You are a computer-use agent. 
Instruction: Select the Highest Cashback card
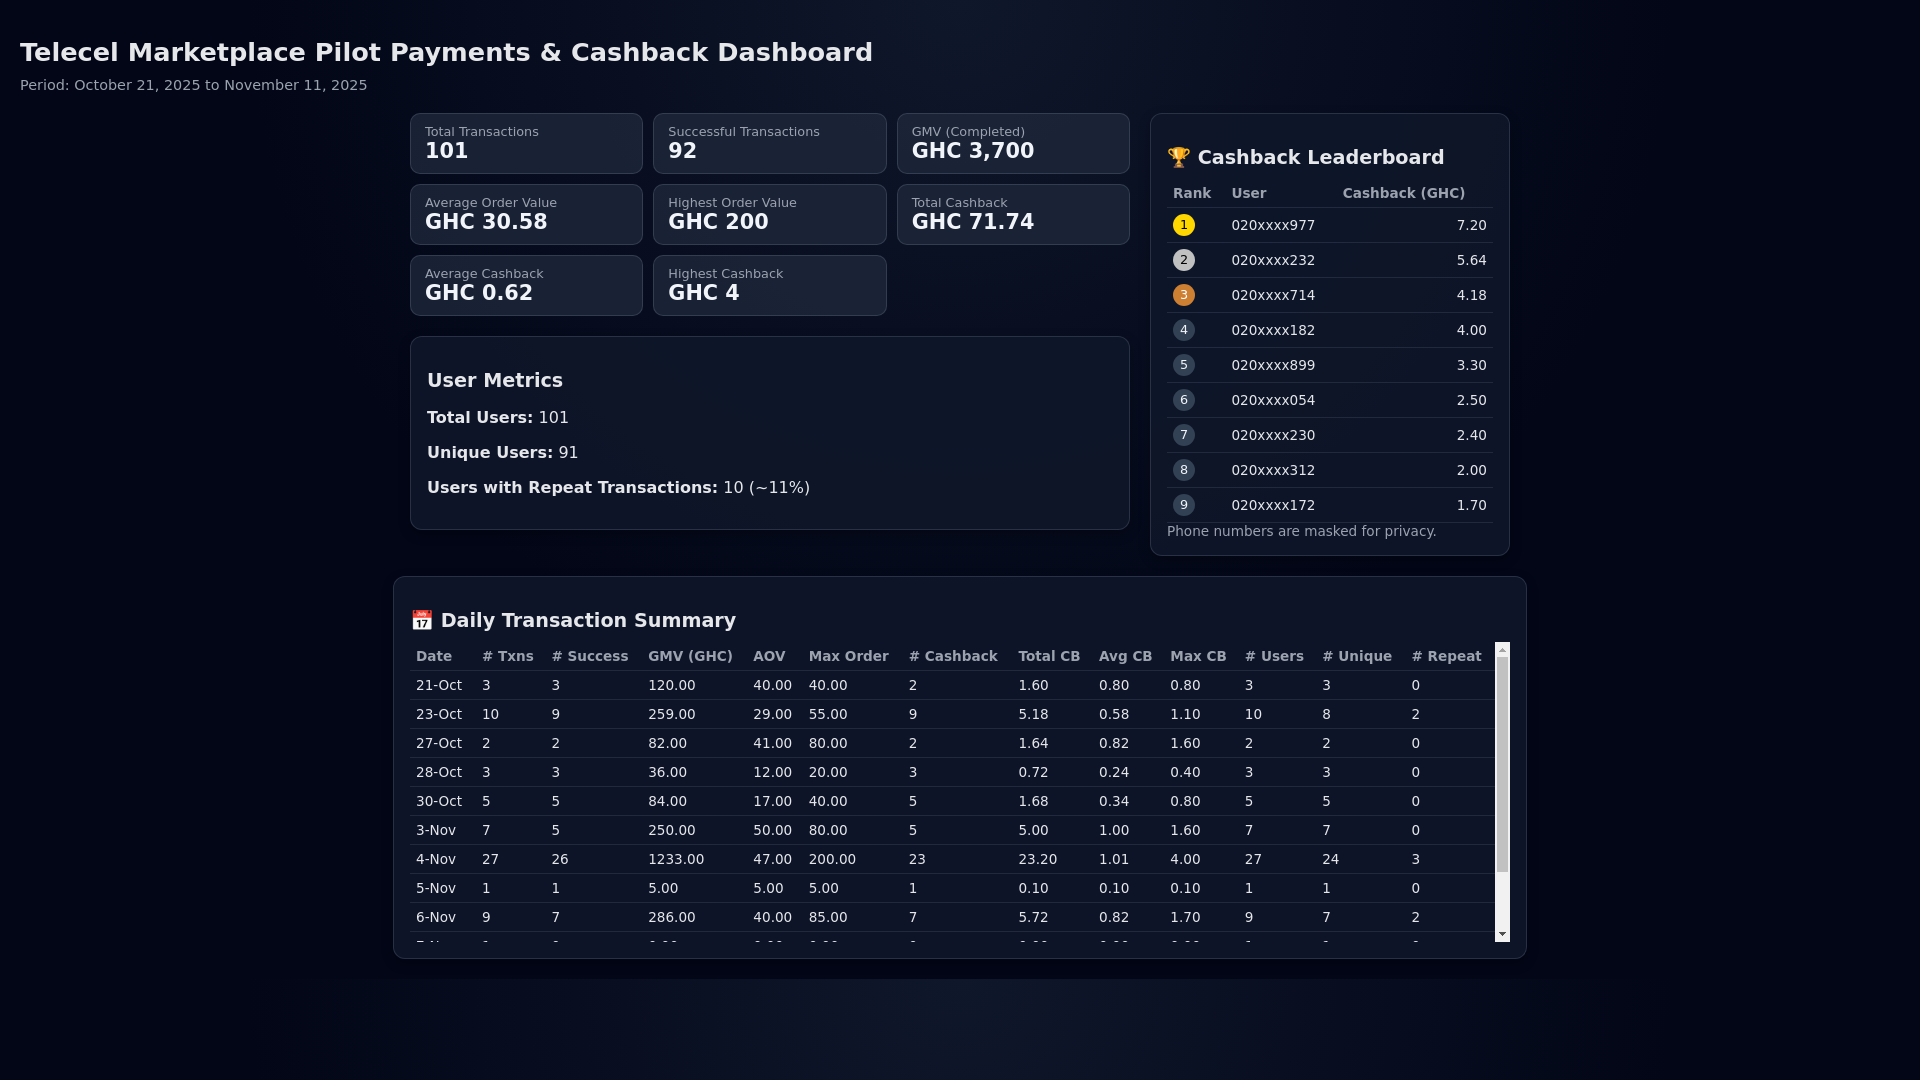click(x=770, y=285)
